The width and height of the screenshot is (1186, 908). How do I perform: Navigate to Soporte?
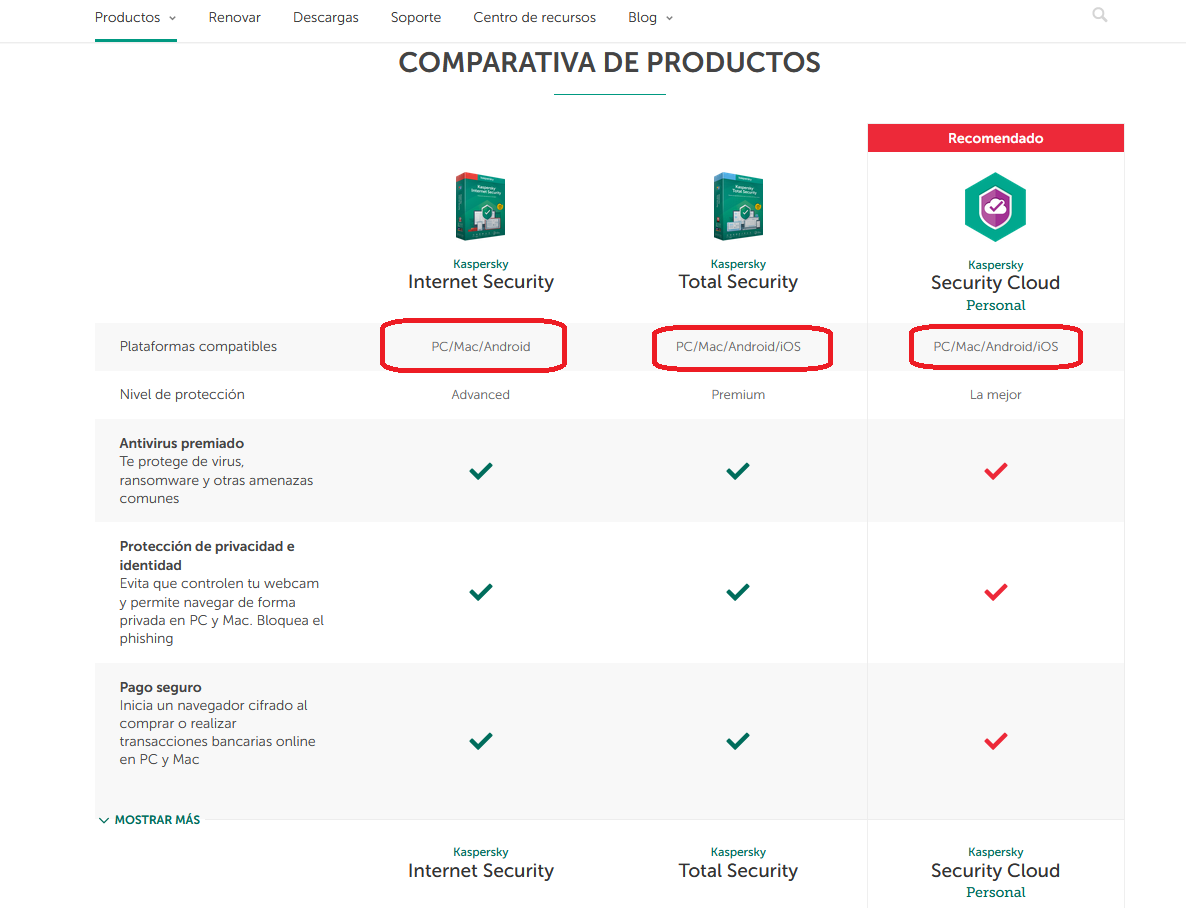415,17
